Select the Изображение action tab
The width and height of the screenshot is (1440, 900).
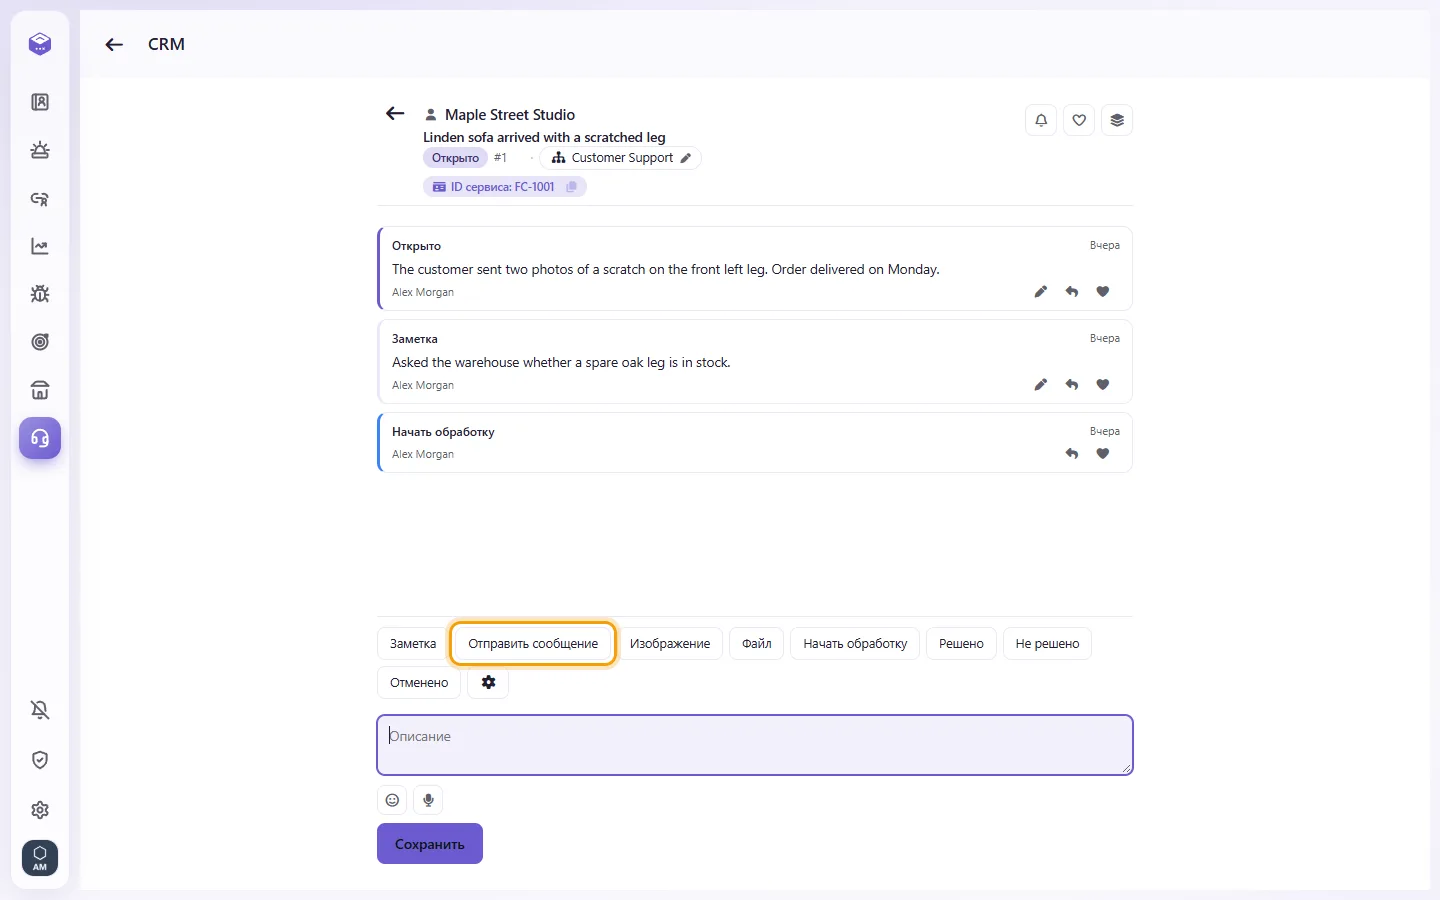click(670, 644)
